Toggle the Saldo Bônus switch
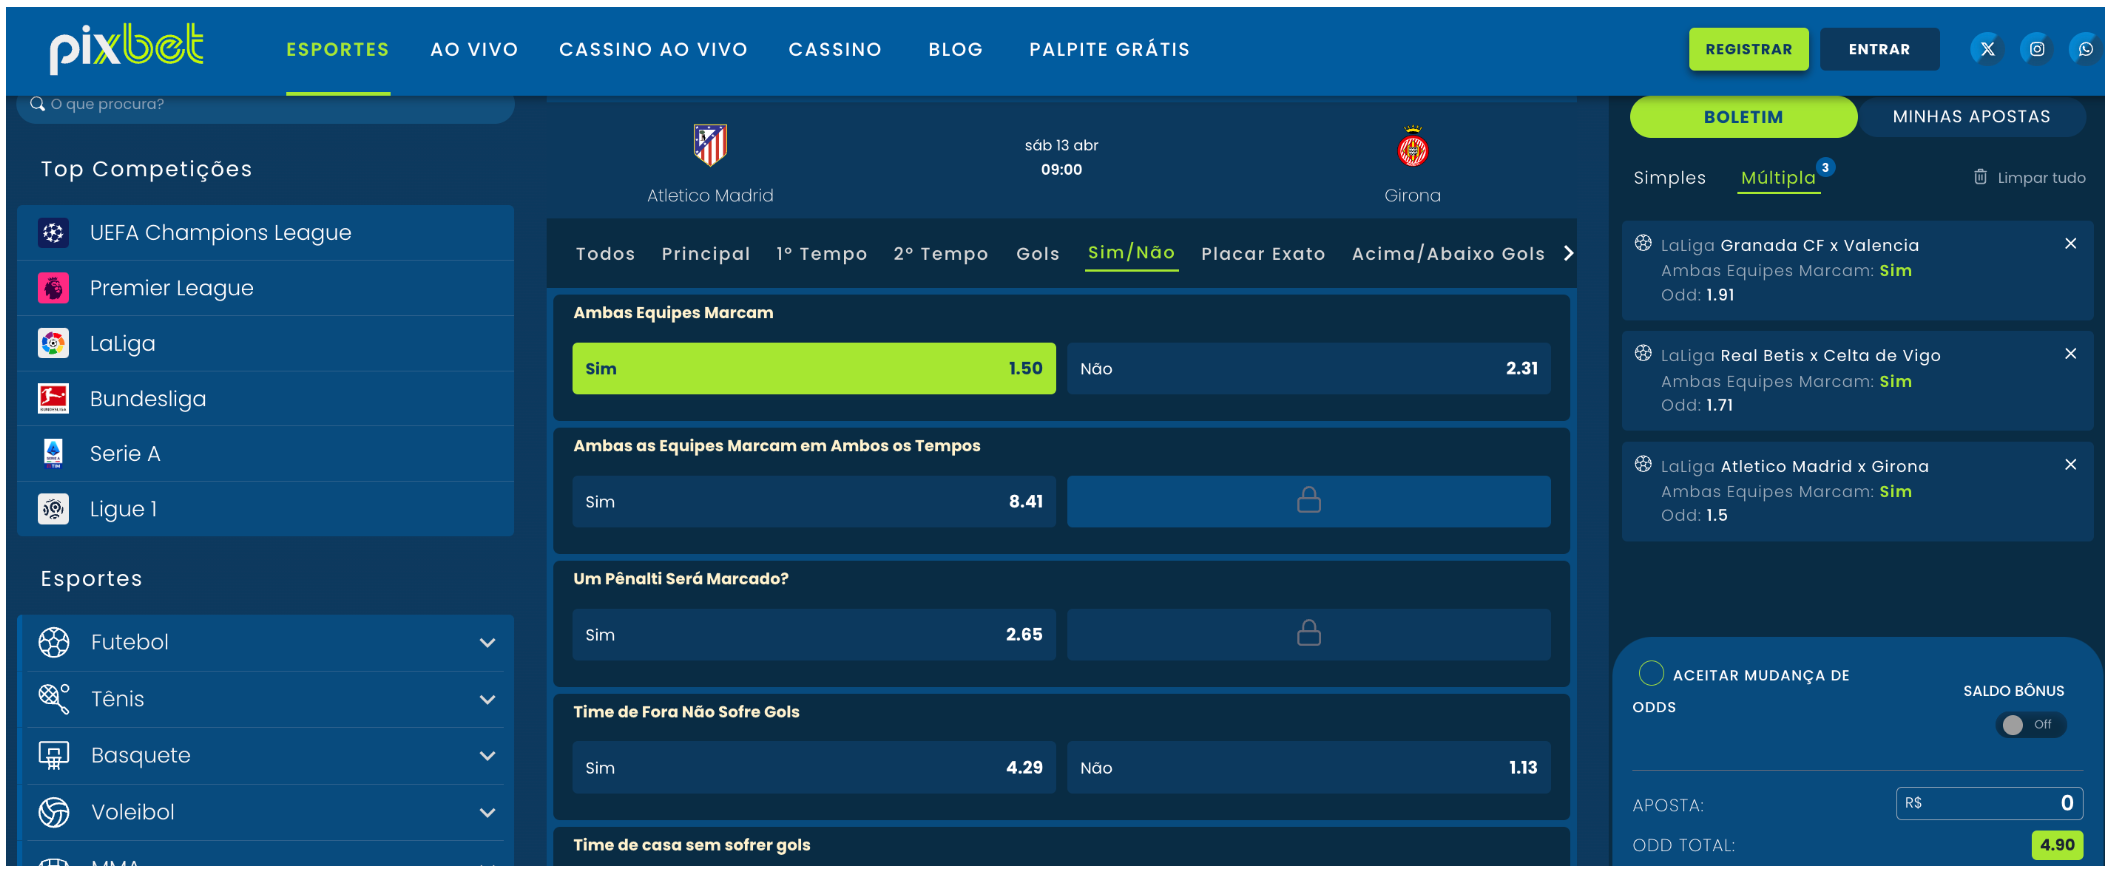This screenshot has height=871, width=2113. pos(2031,725)
